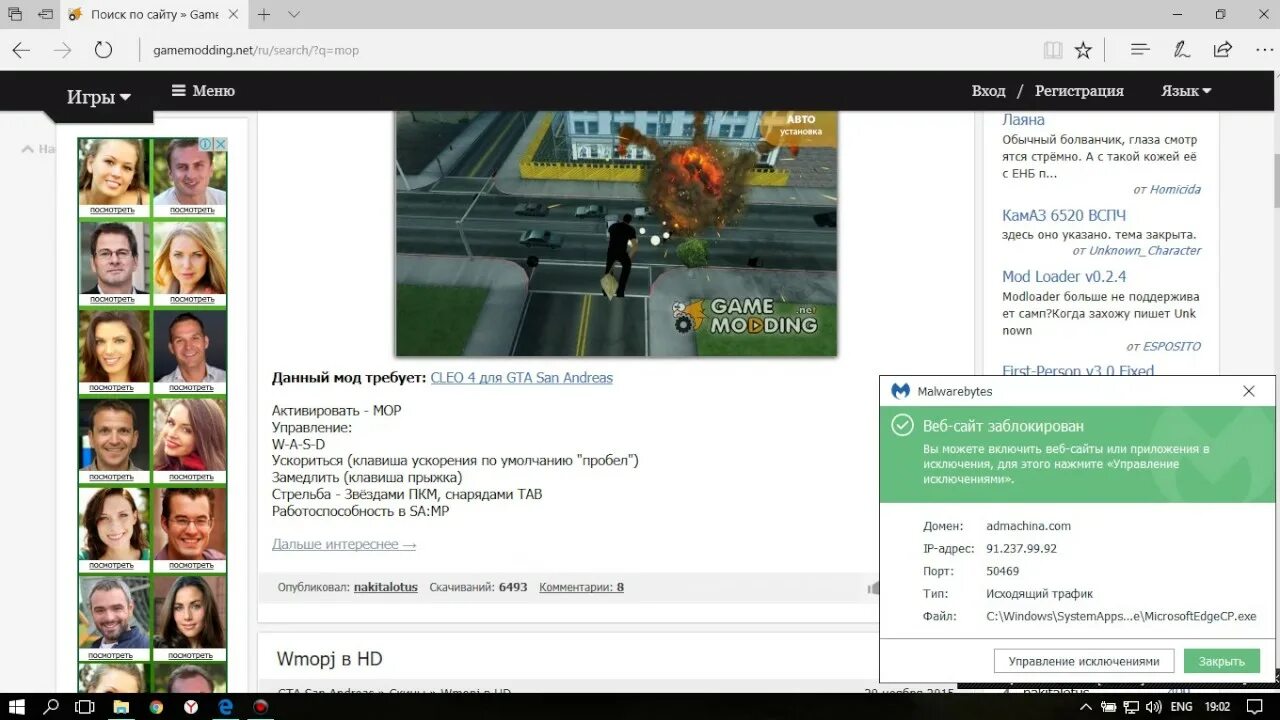
Task: Open the Меню hamburger menu
Action: click(203, 91)
